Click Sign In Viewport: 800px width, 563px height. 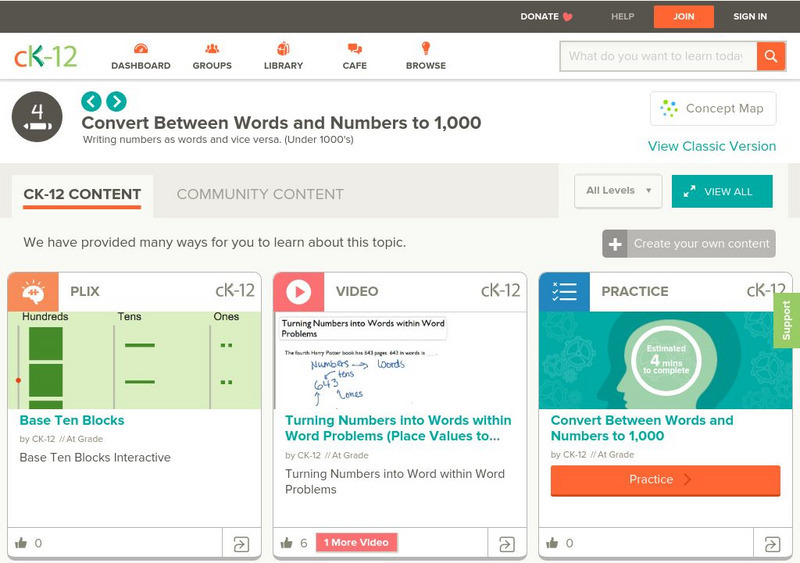(750, 16)
